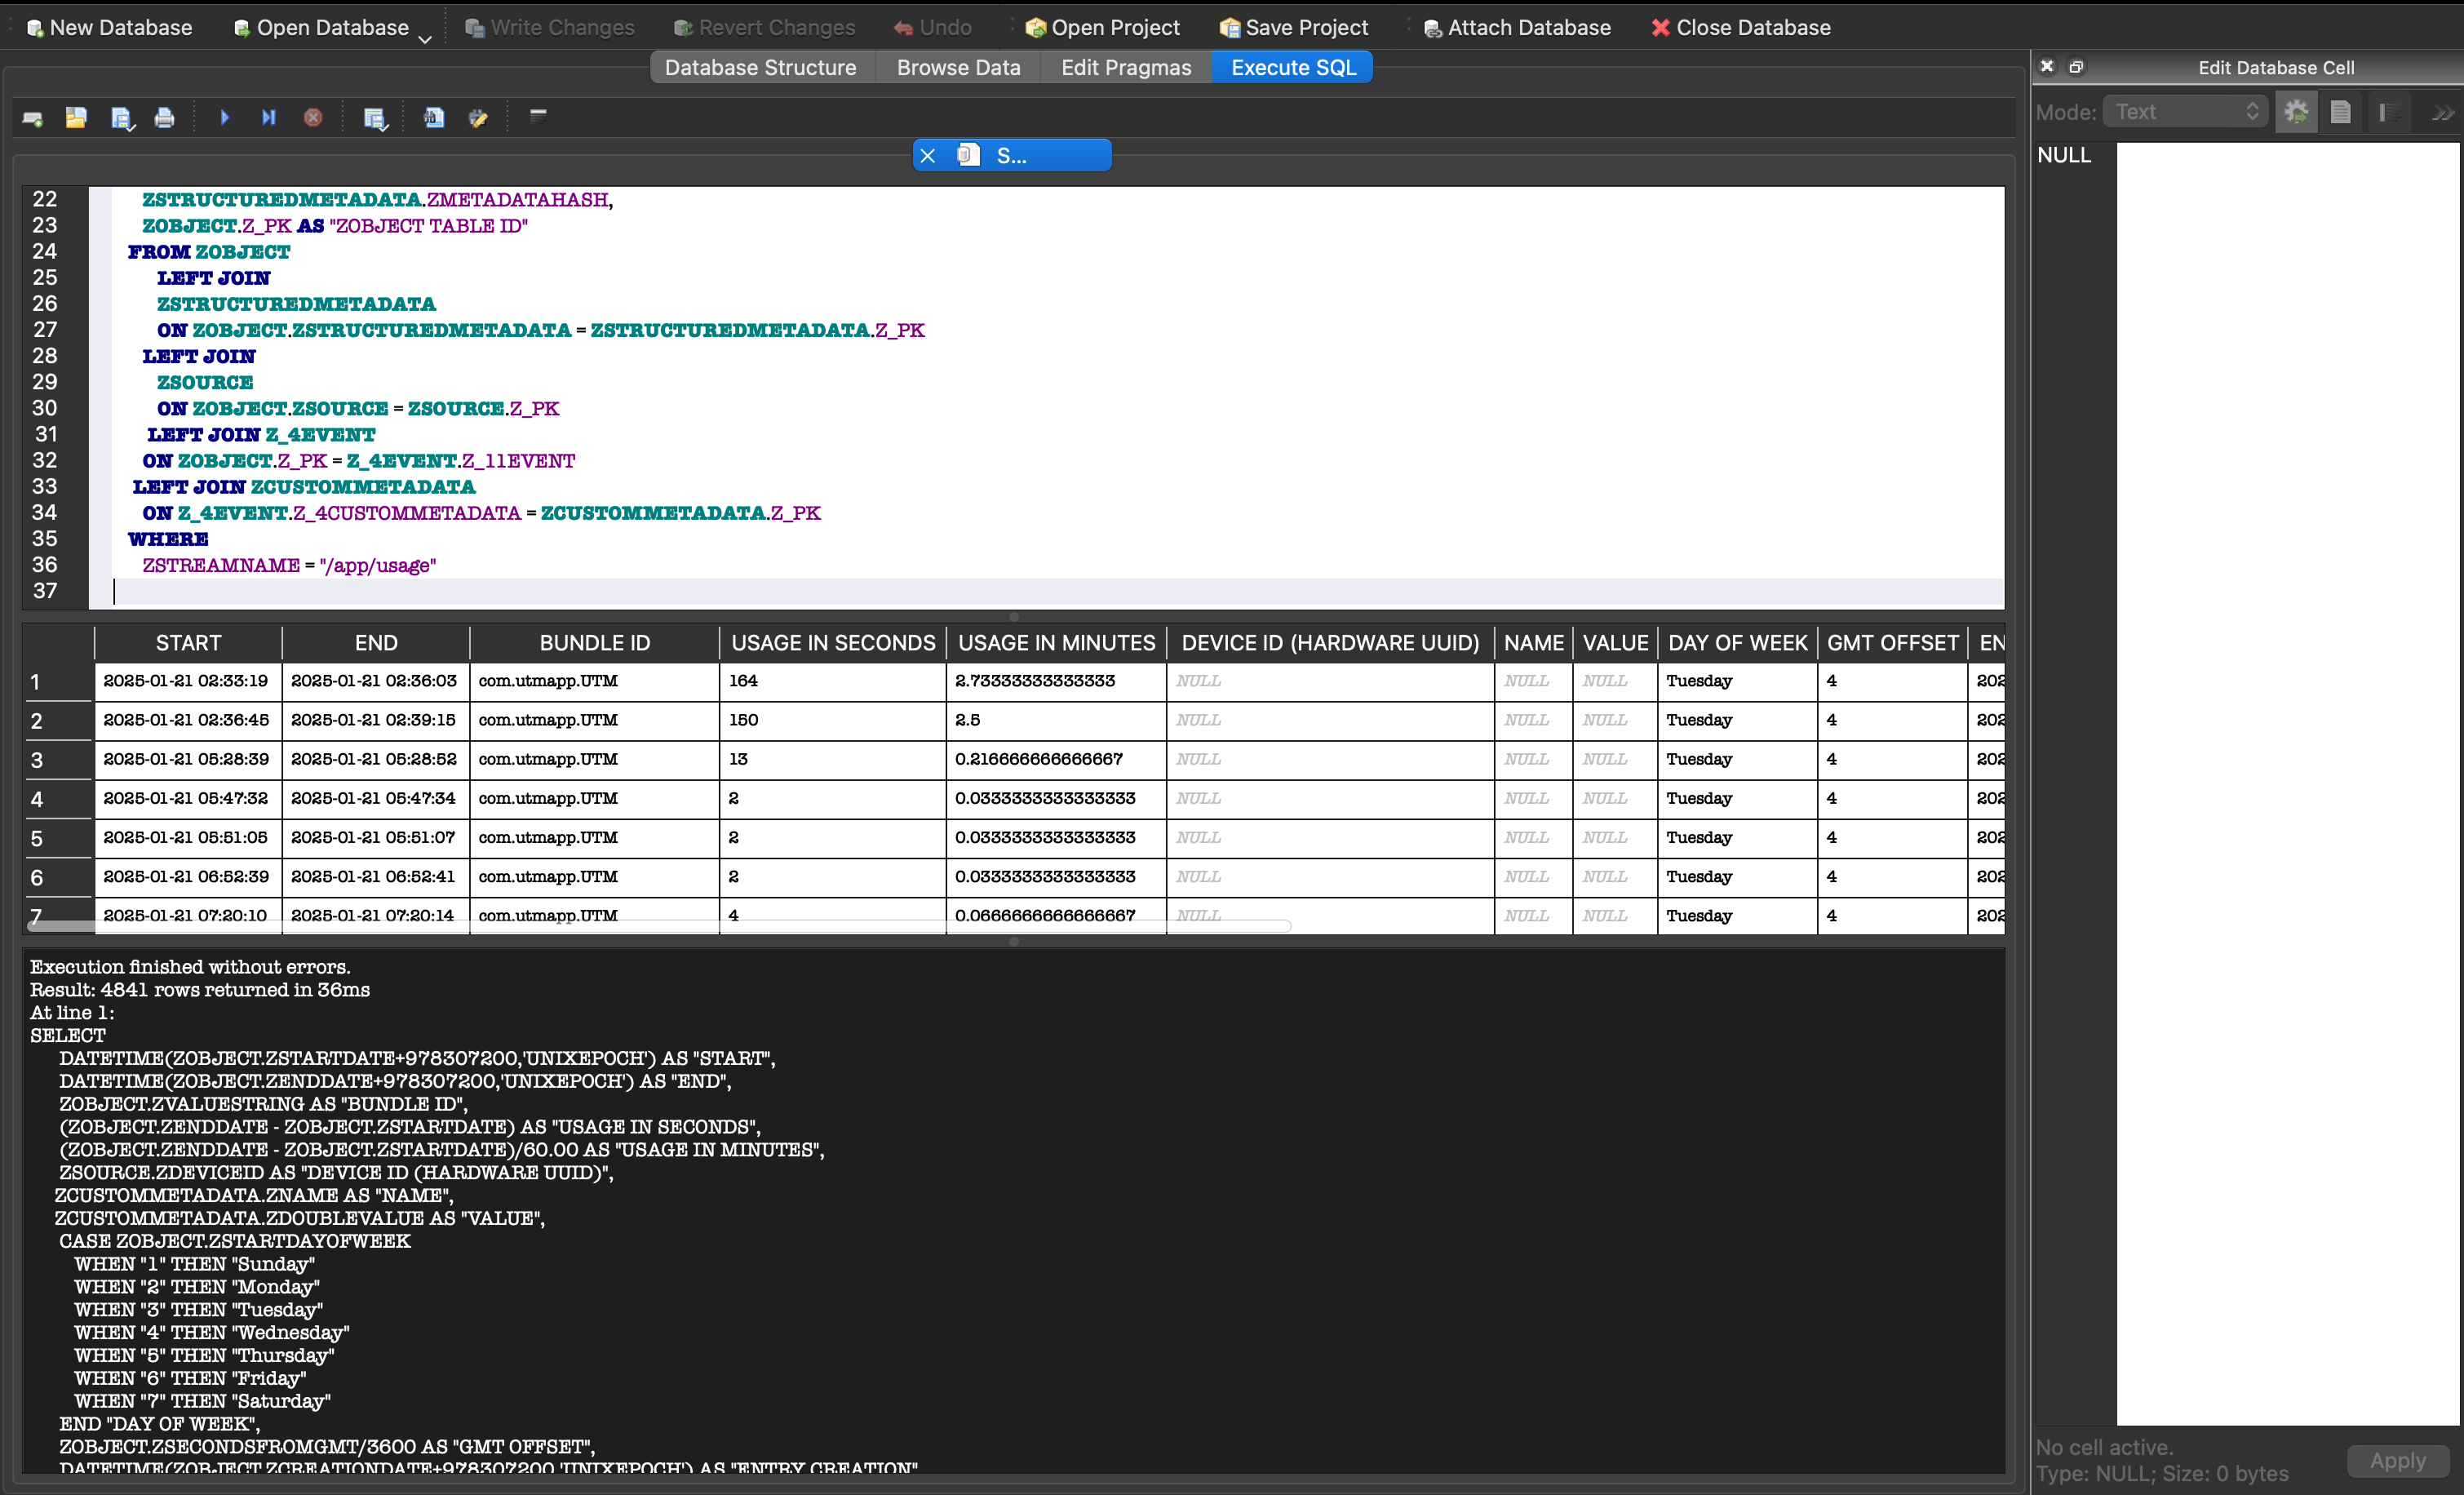The height and width of the screenshot is (1495, 2464).
Task: Select result row number 5 header
Action: point(58,838)
